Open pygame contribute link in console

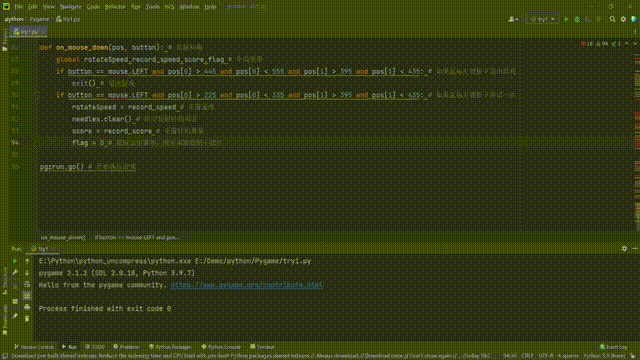pyautogui.click(x=246, y=285)
